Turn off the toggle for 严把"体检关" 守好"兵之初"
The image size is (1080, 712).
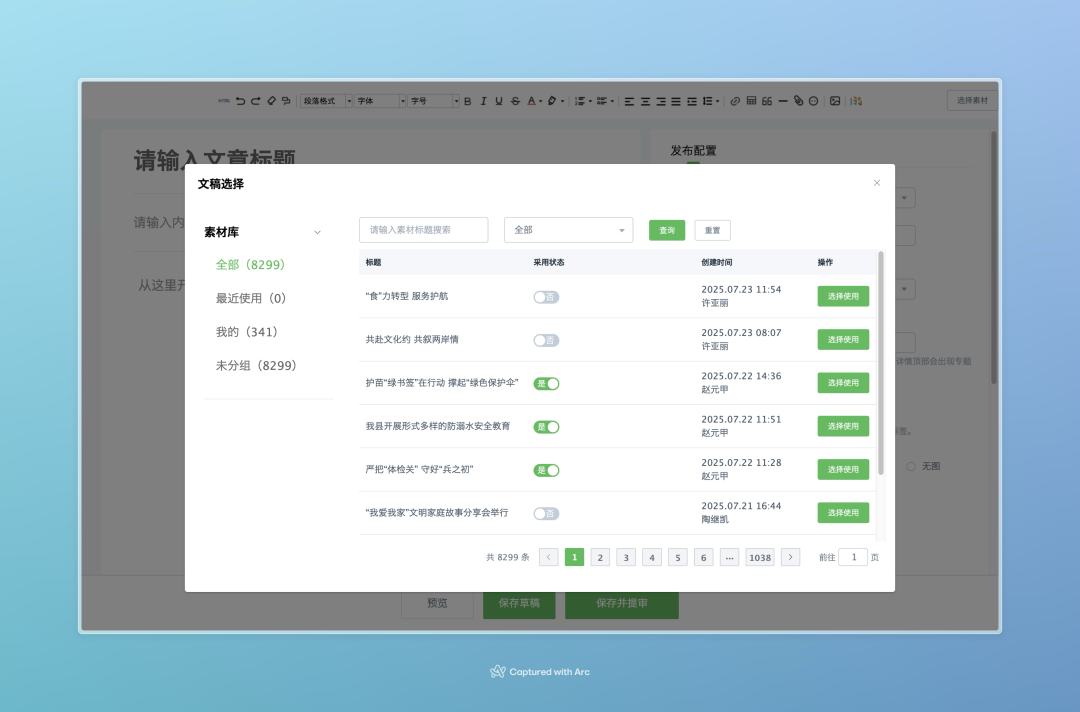[546, 470]
